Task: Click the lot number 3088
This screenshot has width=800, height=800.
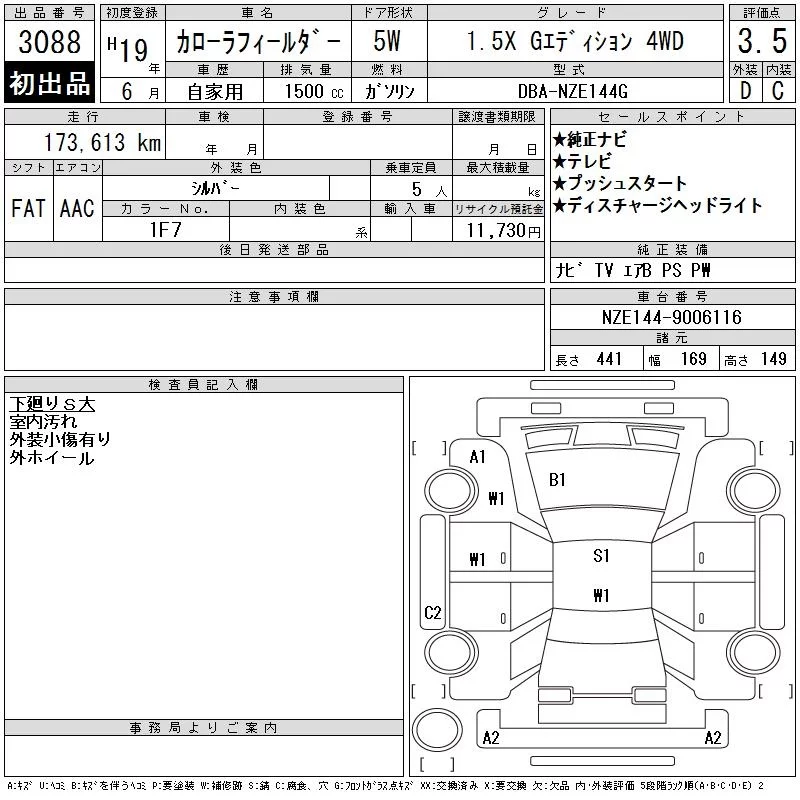Action: 49,41
